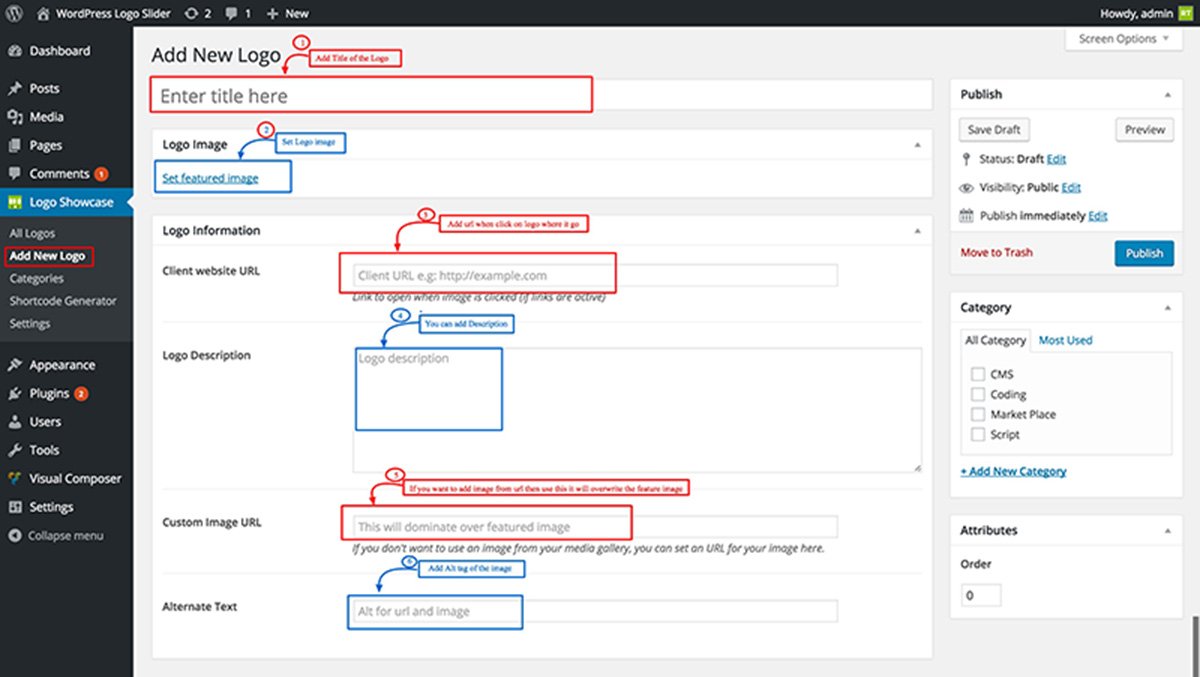Click the Save Draft button
1200x677 pixels.
point(994,130)
